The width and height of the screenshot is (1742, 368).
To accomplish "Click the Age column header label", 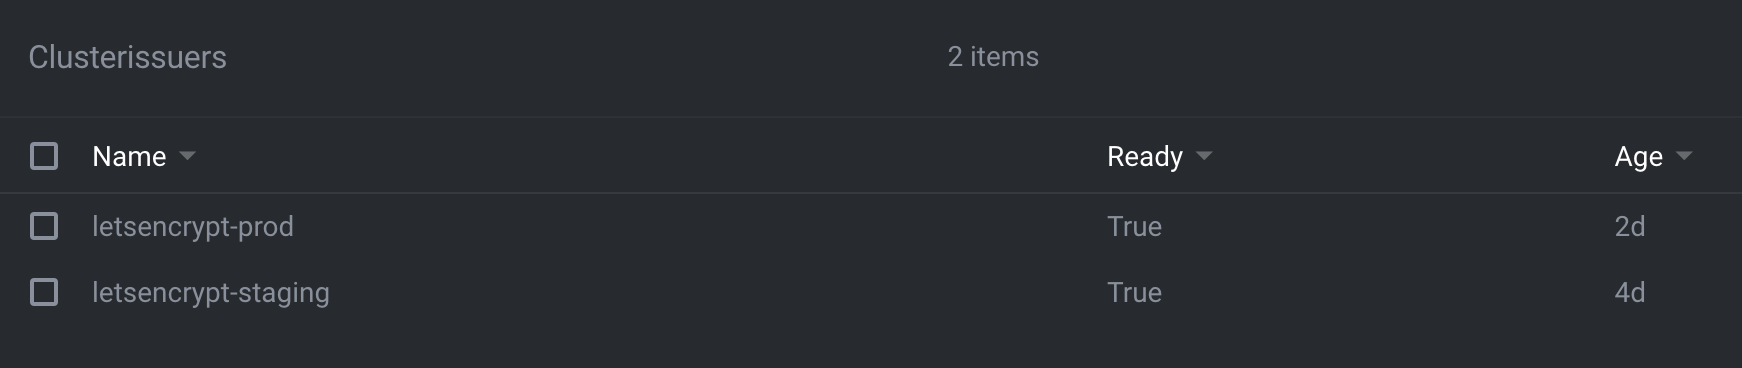I will click(x=1638, y=156).
